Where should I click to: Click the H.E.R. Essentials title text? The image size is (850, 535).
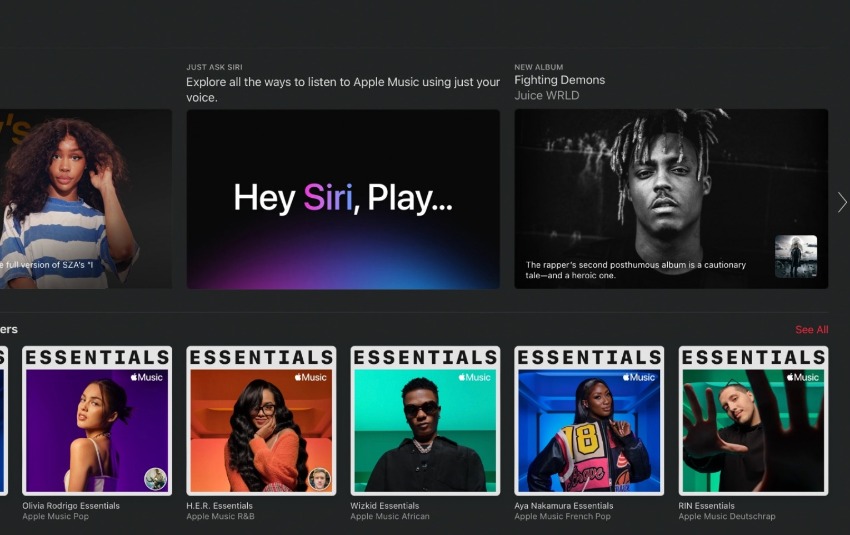coord(220,506)
